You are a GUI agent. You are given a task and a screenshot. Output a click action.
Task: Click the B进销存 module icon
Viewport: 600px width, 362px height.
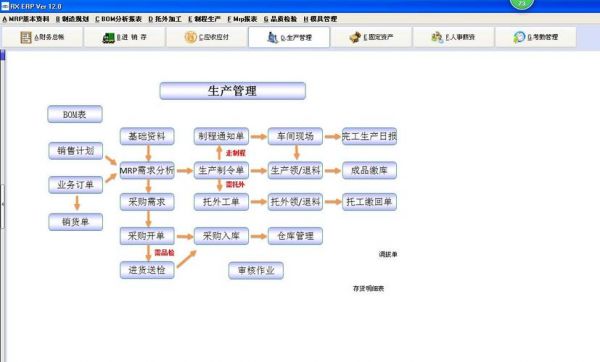click(109, 38)
